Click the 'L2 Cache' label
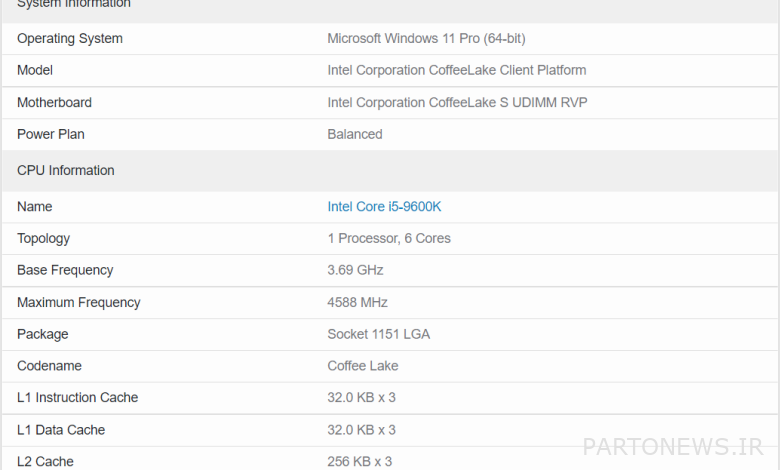Screen dimensions: 780x470 (45, 462)
